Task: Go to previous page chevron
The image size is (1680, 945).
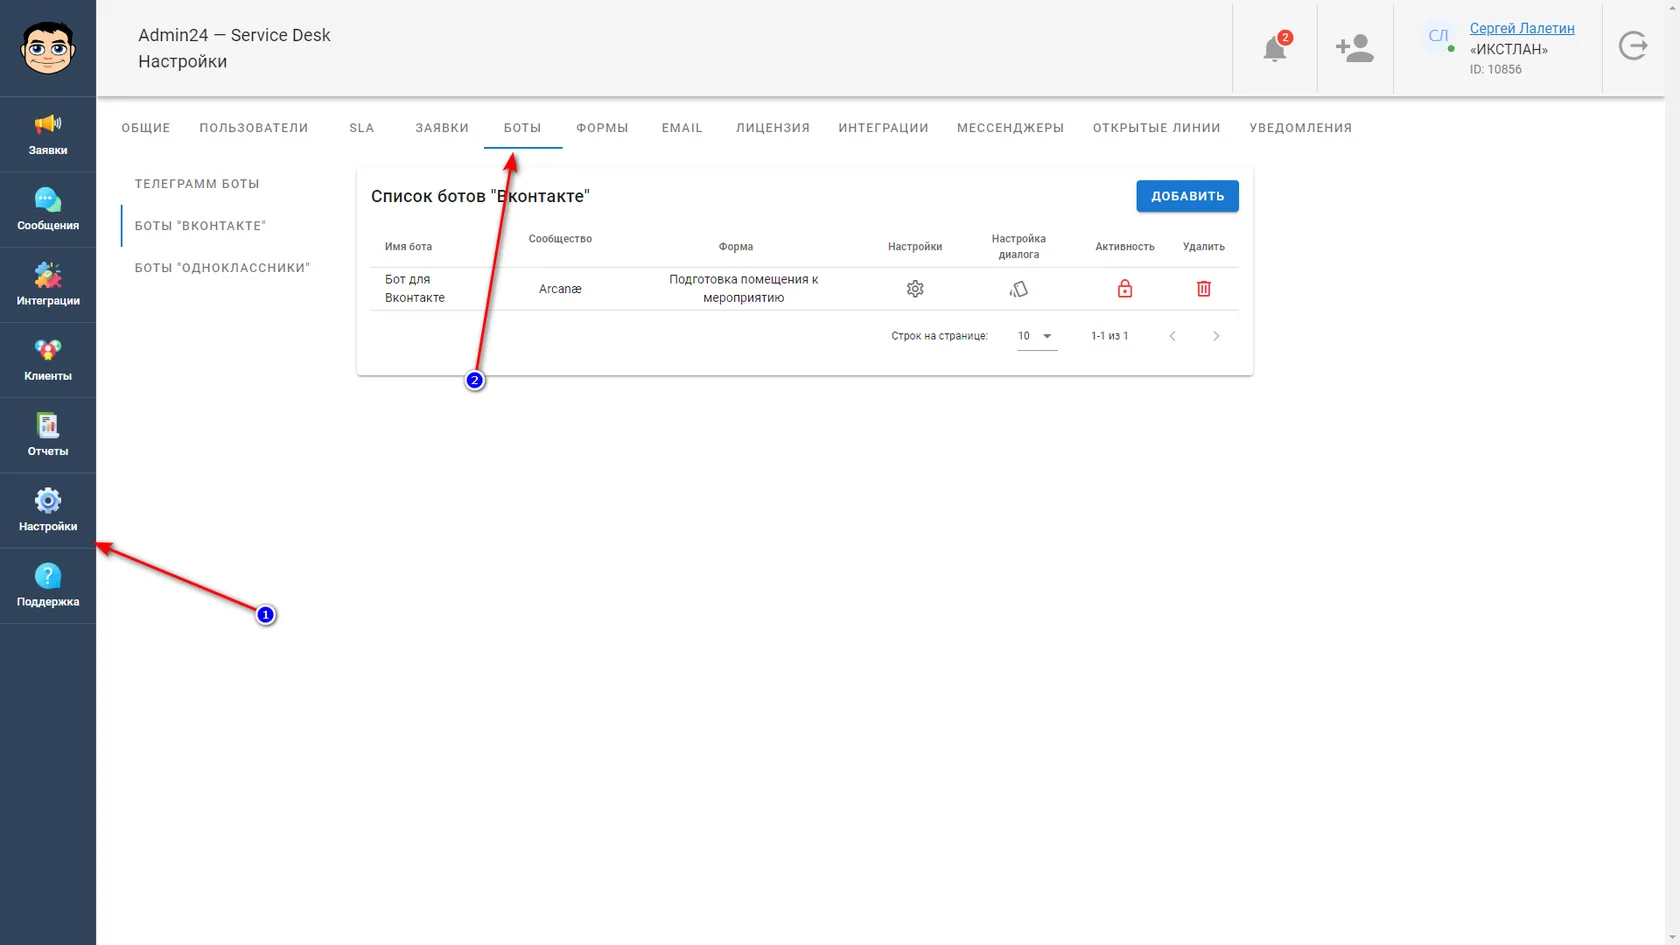Action: click(x=1172, y=336)
